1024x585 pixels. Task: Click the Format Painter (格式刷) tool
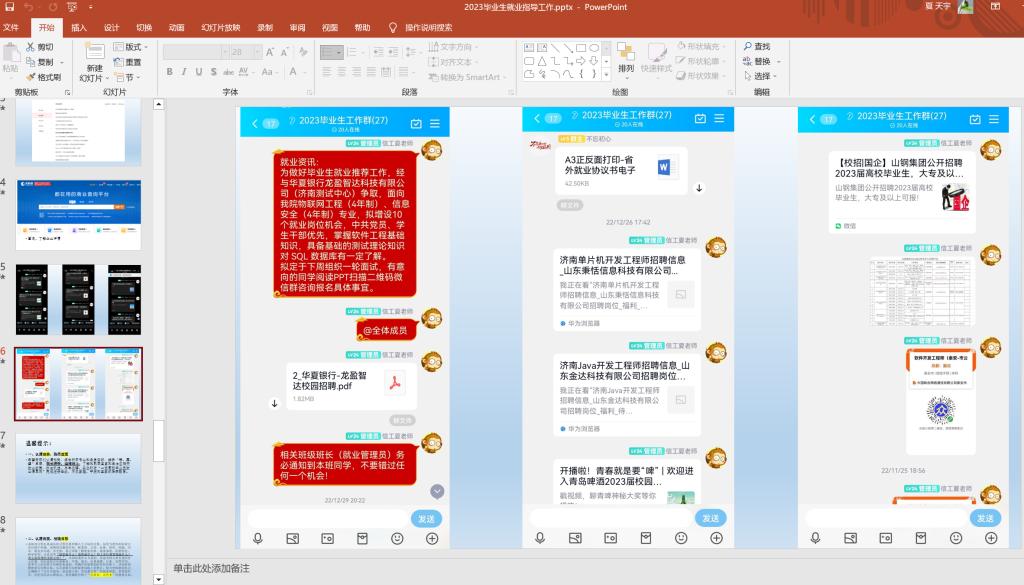tap(43, 77)
